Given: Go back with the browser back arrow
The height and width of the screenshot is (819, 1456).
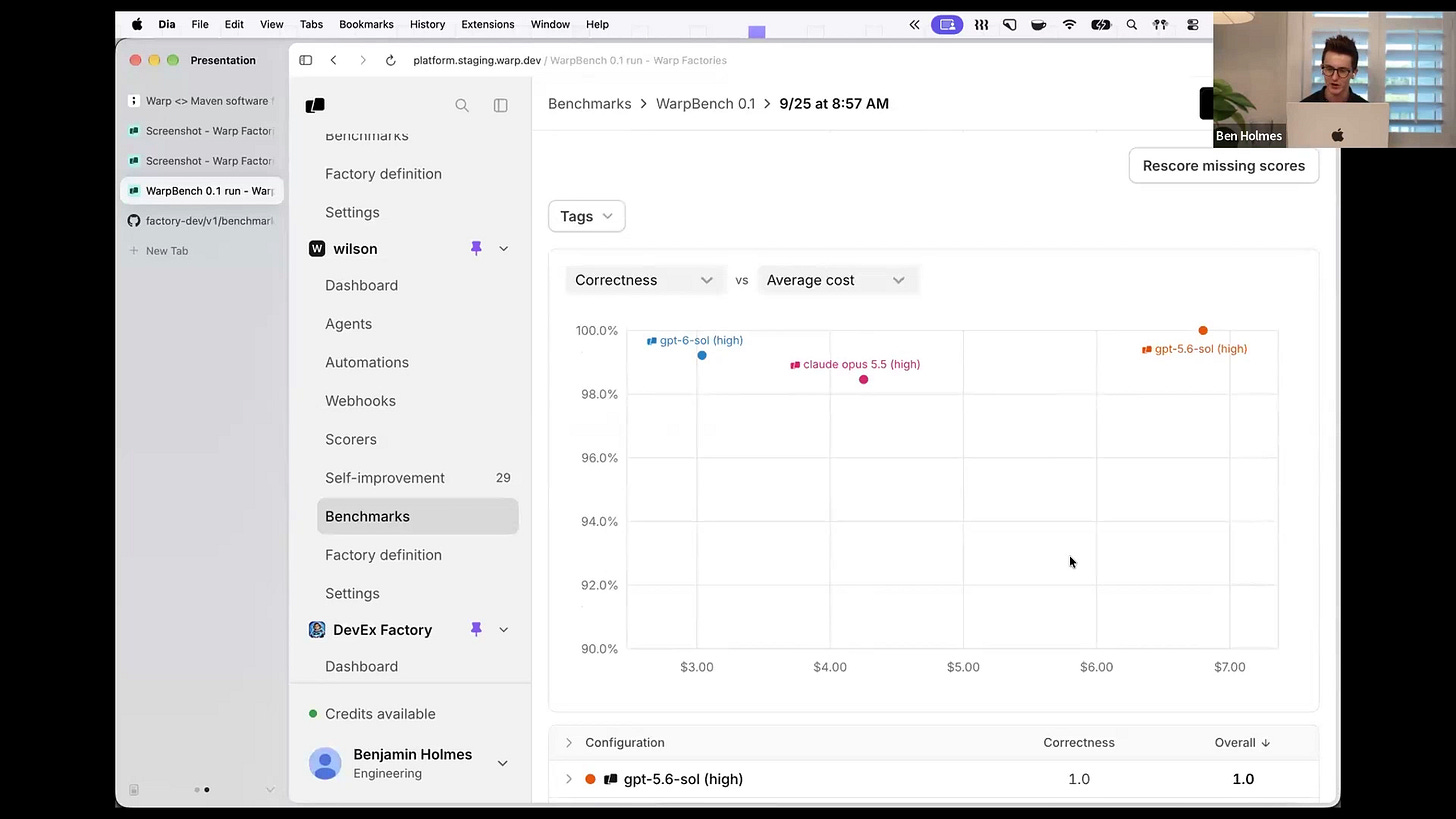Looking at the screenshot, I should pos(334,60).
